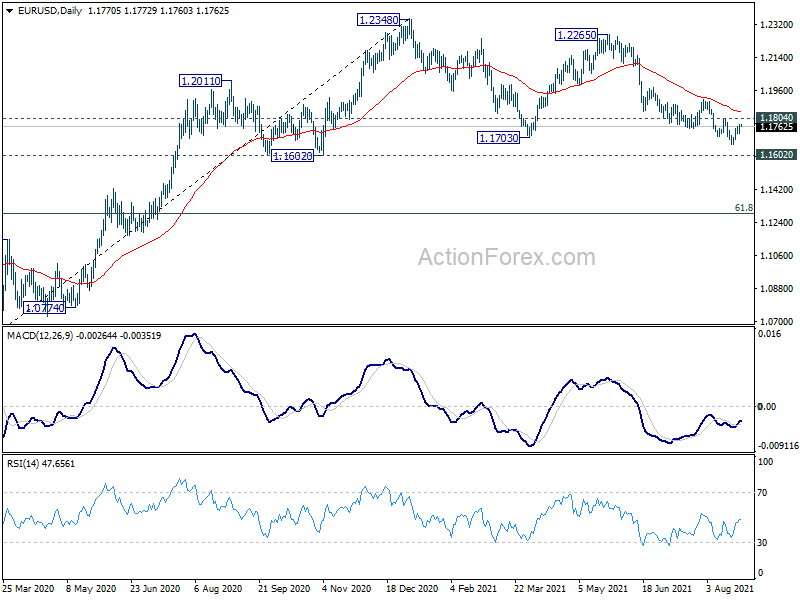Select the 1.17030 price label
Viewport: 800px width, 600px height.
click(x=498, y=138)
